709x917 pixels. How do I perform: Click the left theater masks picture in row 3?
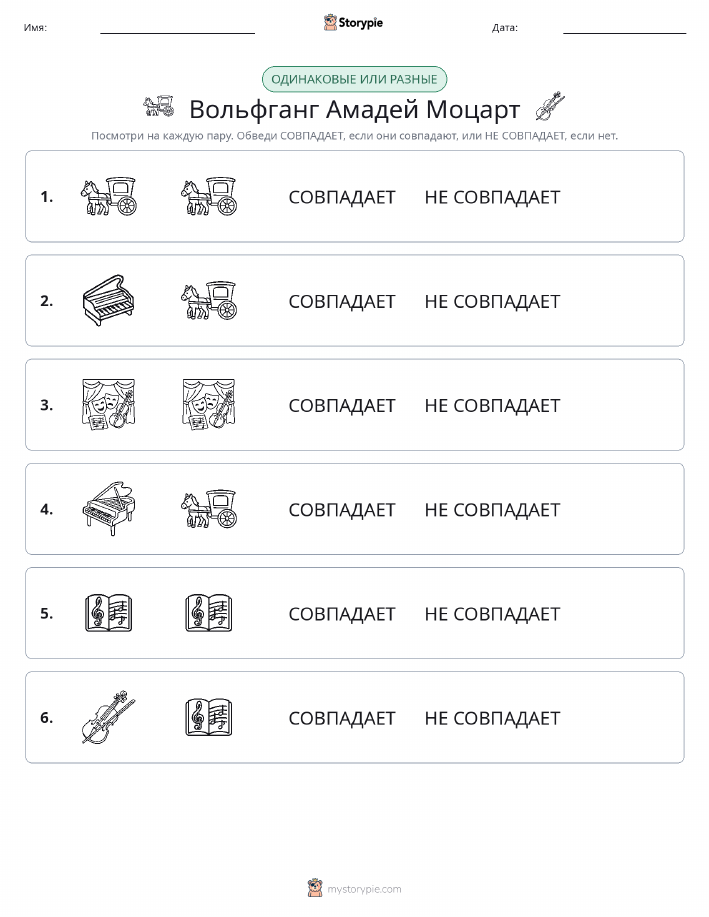point(109,405)
